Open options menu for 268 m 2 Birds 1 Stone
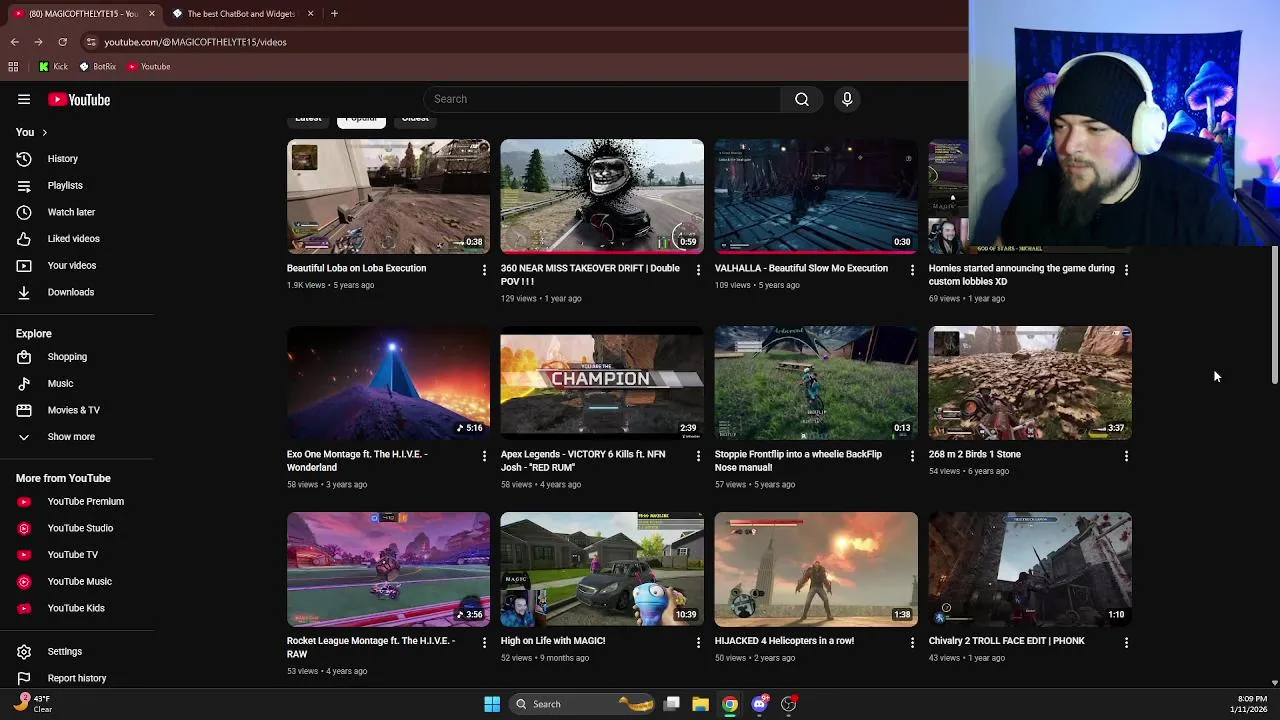 point(1126,456)
